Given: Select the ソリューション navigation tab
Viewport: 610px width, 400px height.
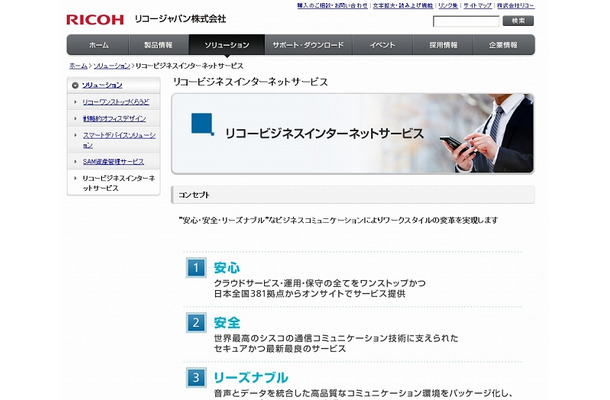Looking at the screenshot, I should (227, 45).
